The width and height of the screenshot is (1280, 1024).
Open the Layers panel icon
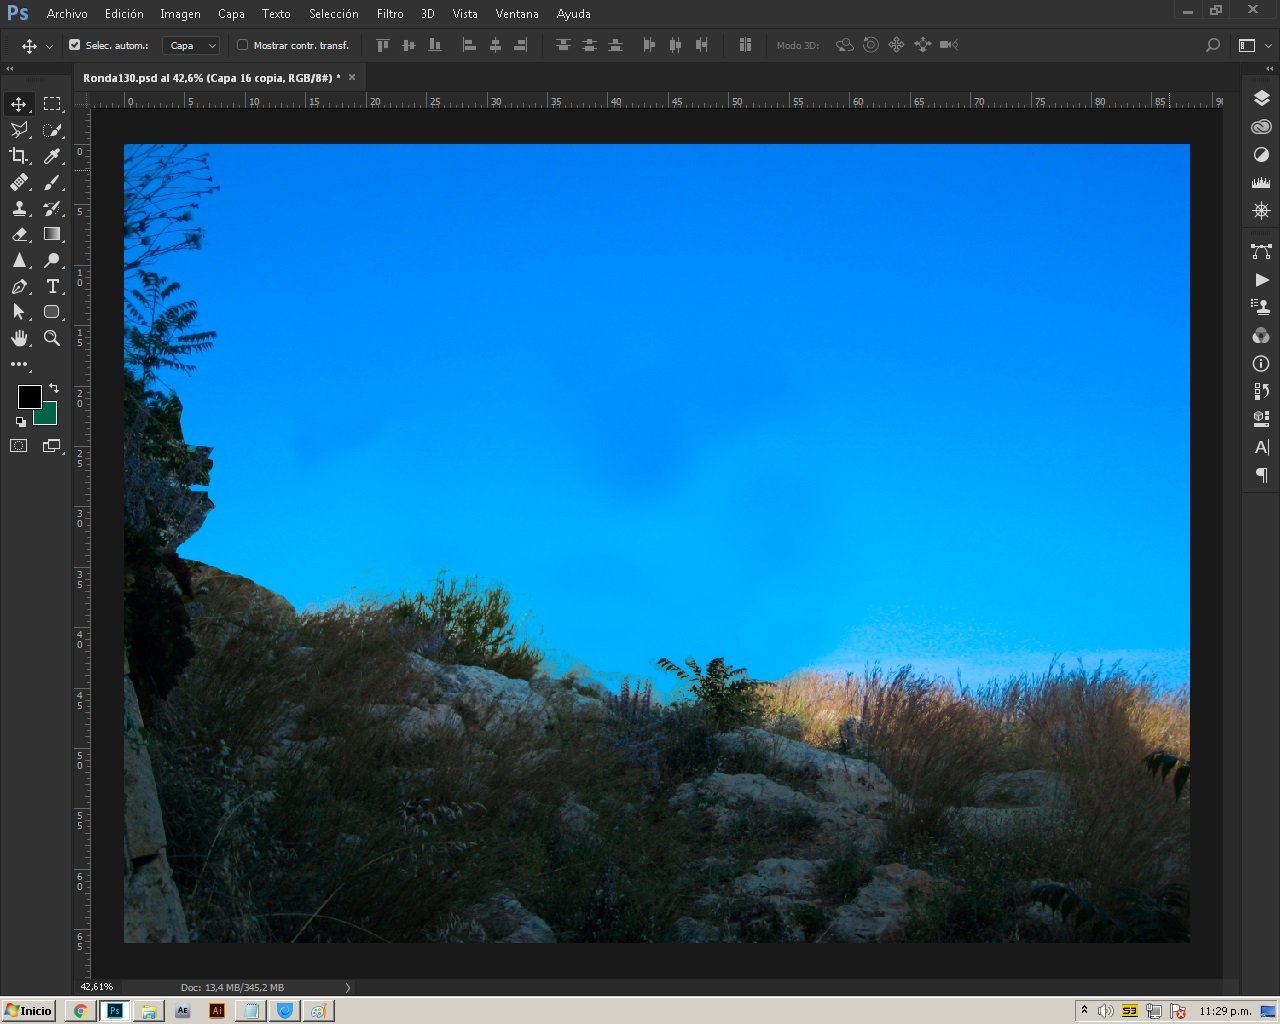[x=1261, y=98]
